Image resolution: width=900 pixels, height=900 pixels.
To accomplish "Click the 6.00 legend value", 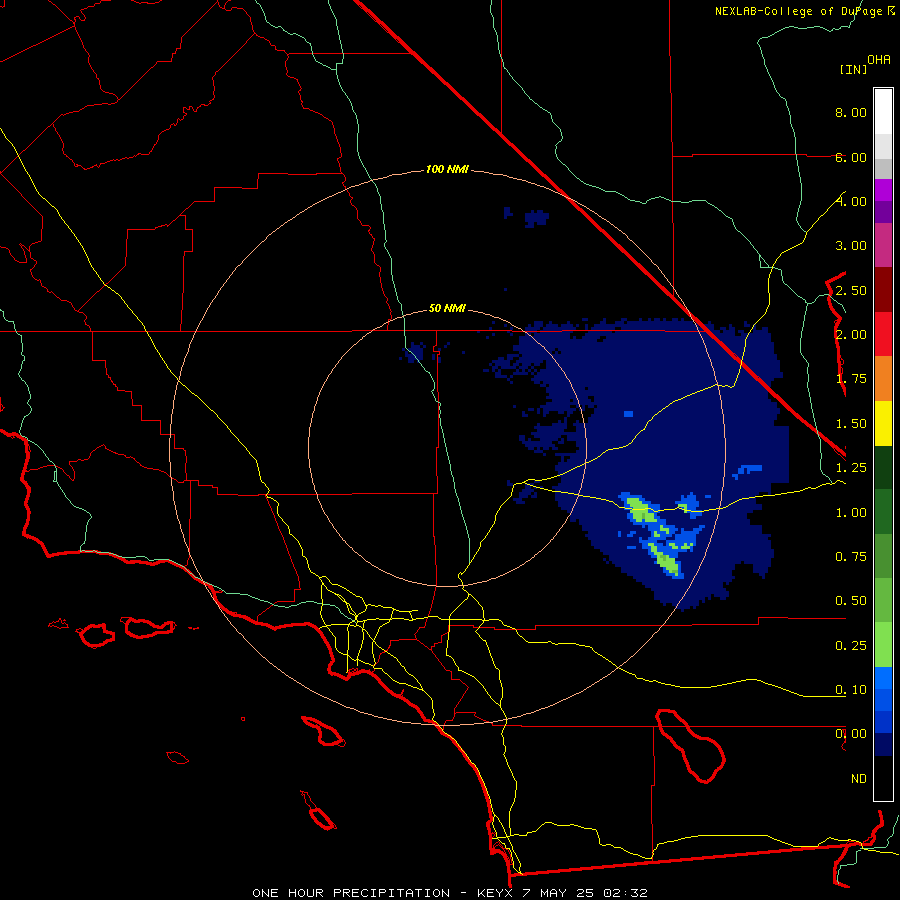I will pos(851,157).
